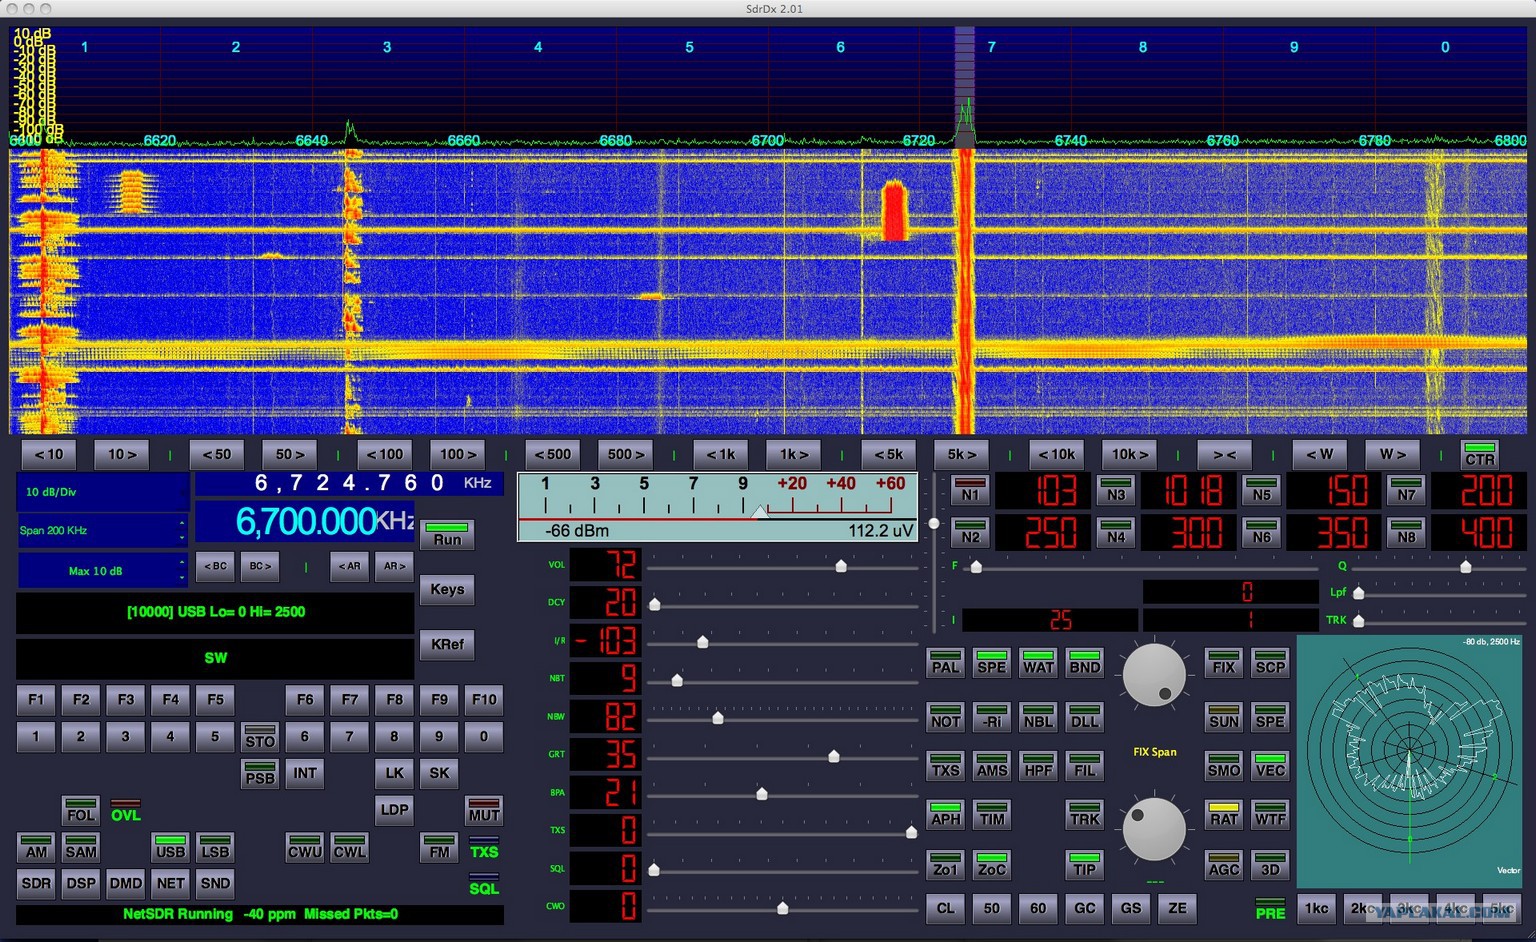Screen dimensions: 1536x942
Task: Click the VOL volume slider
Action: [x=782, y=566]
